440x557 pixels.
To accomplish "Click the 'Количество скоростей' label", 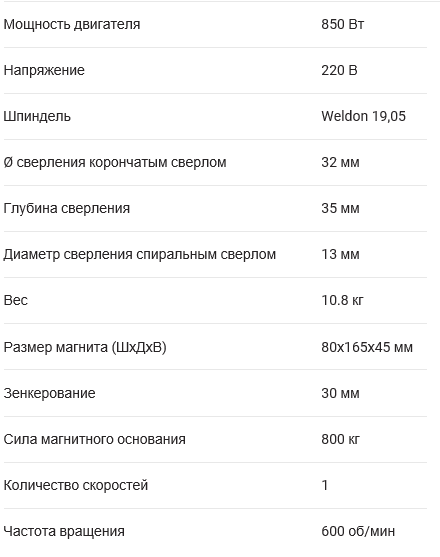I will [76, 485].
